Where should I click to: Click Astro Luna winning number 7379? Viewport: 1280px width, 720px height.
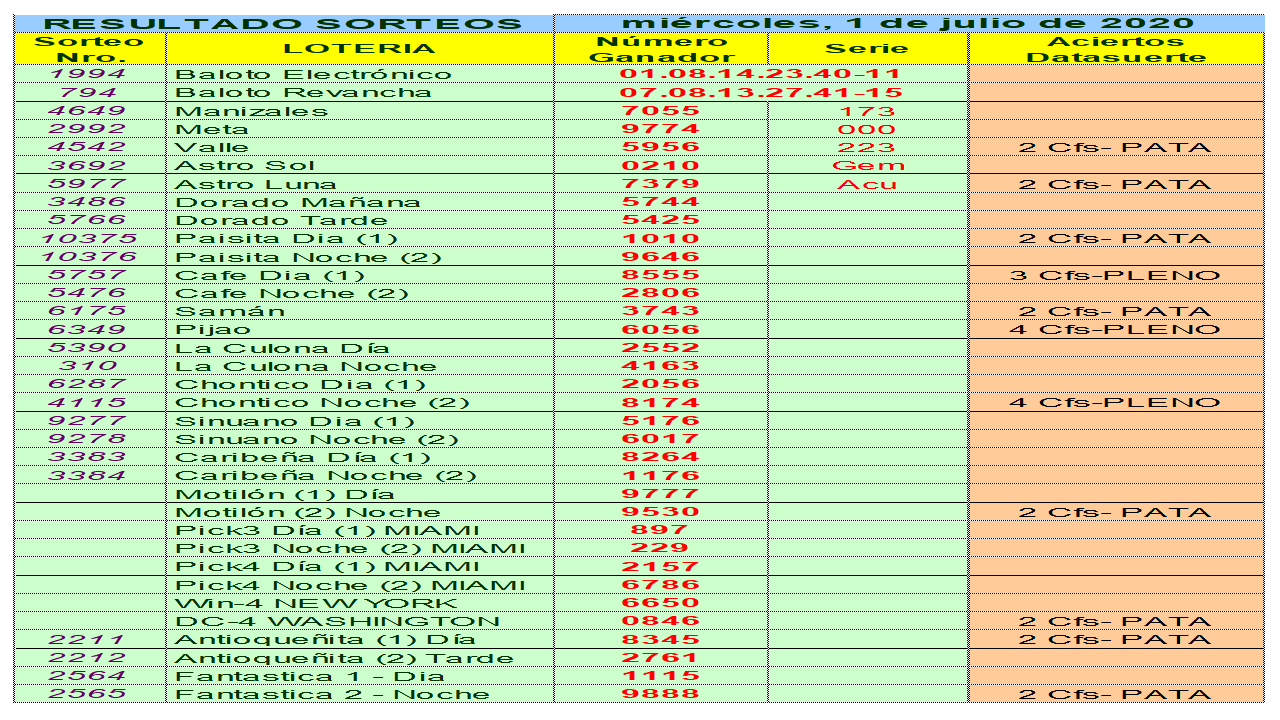[661, 184]
